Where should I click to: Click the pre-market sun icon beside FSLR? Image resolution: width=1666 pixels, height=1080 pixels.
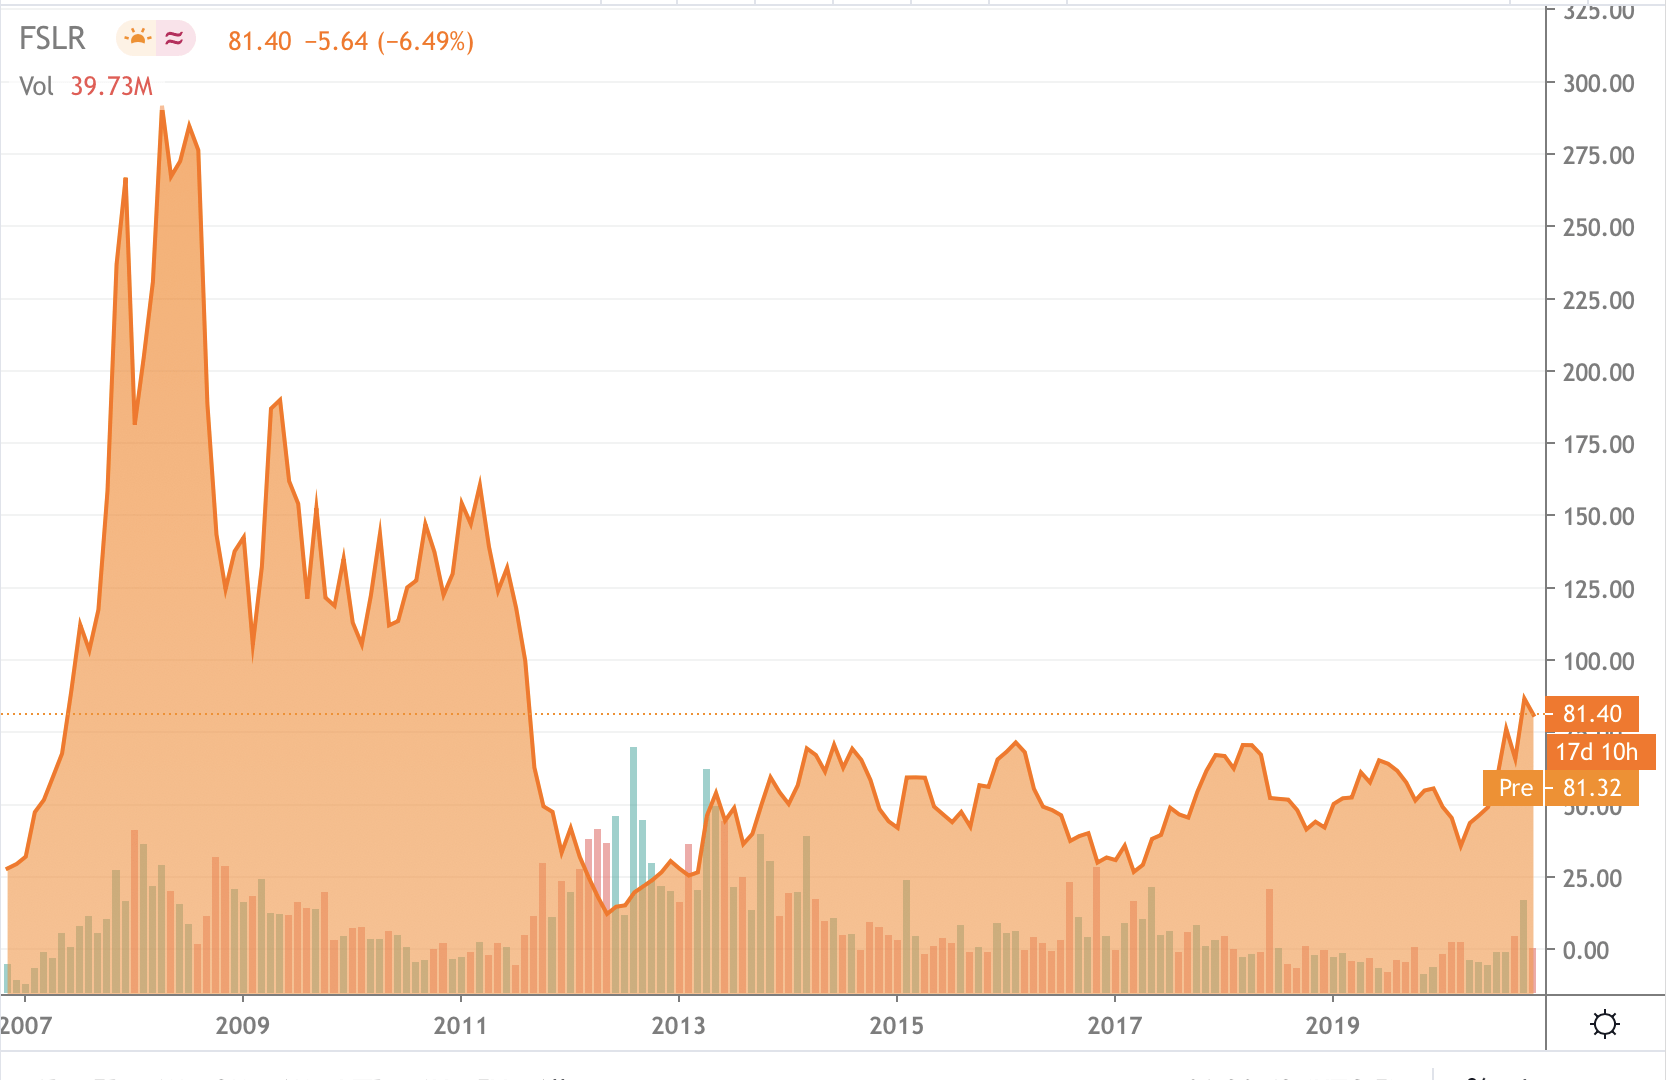tap(136, 39)
